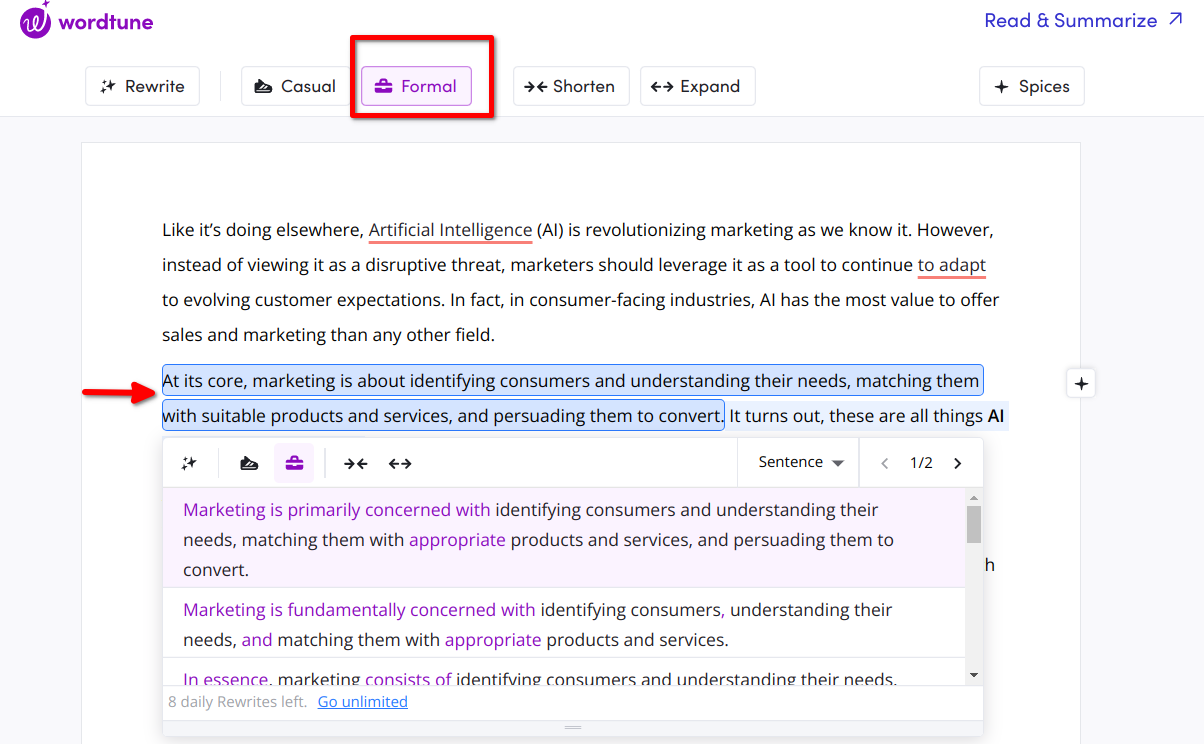
Task: Click the popup resize handle at bottom
Action: (573, 728)
